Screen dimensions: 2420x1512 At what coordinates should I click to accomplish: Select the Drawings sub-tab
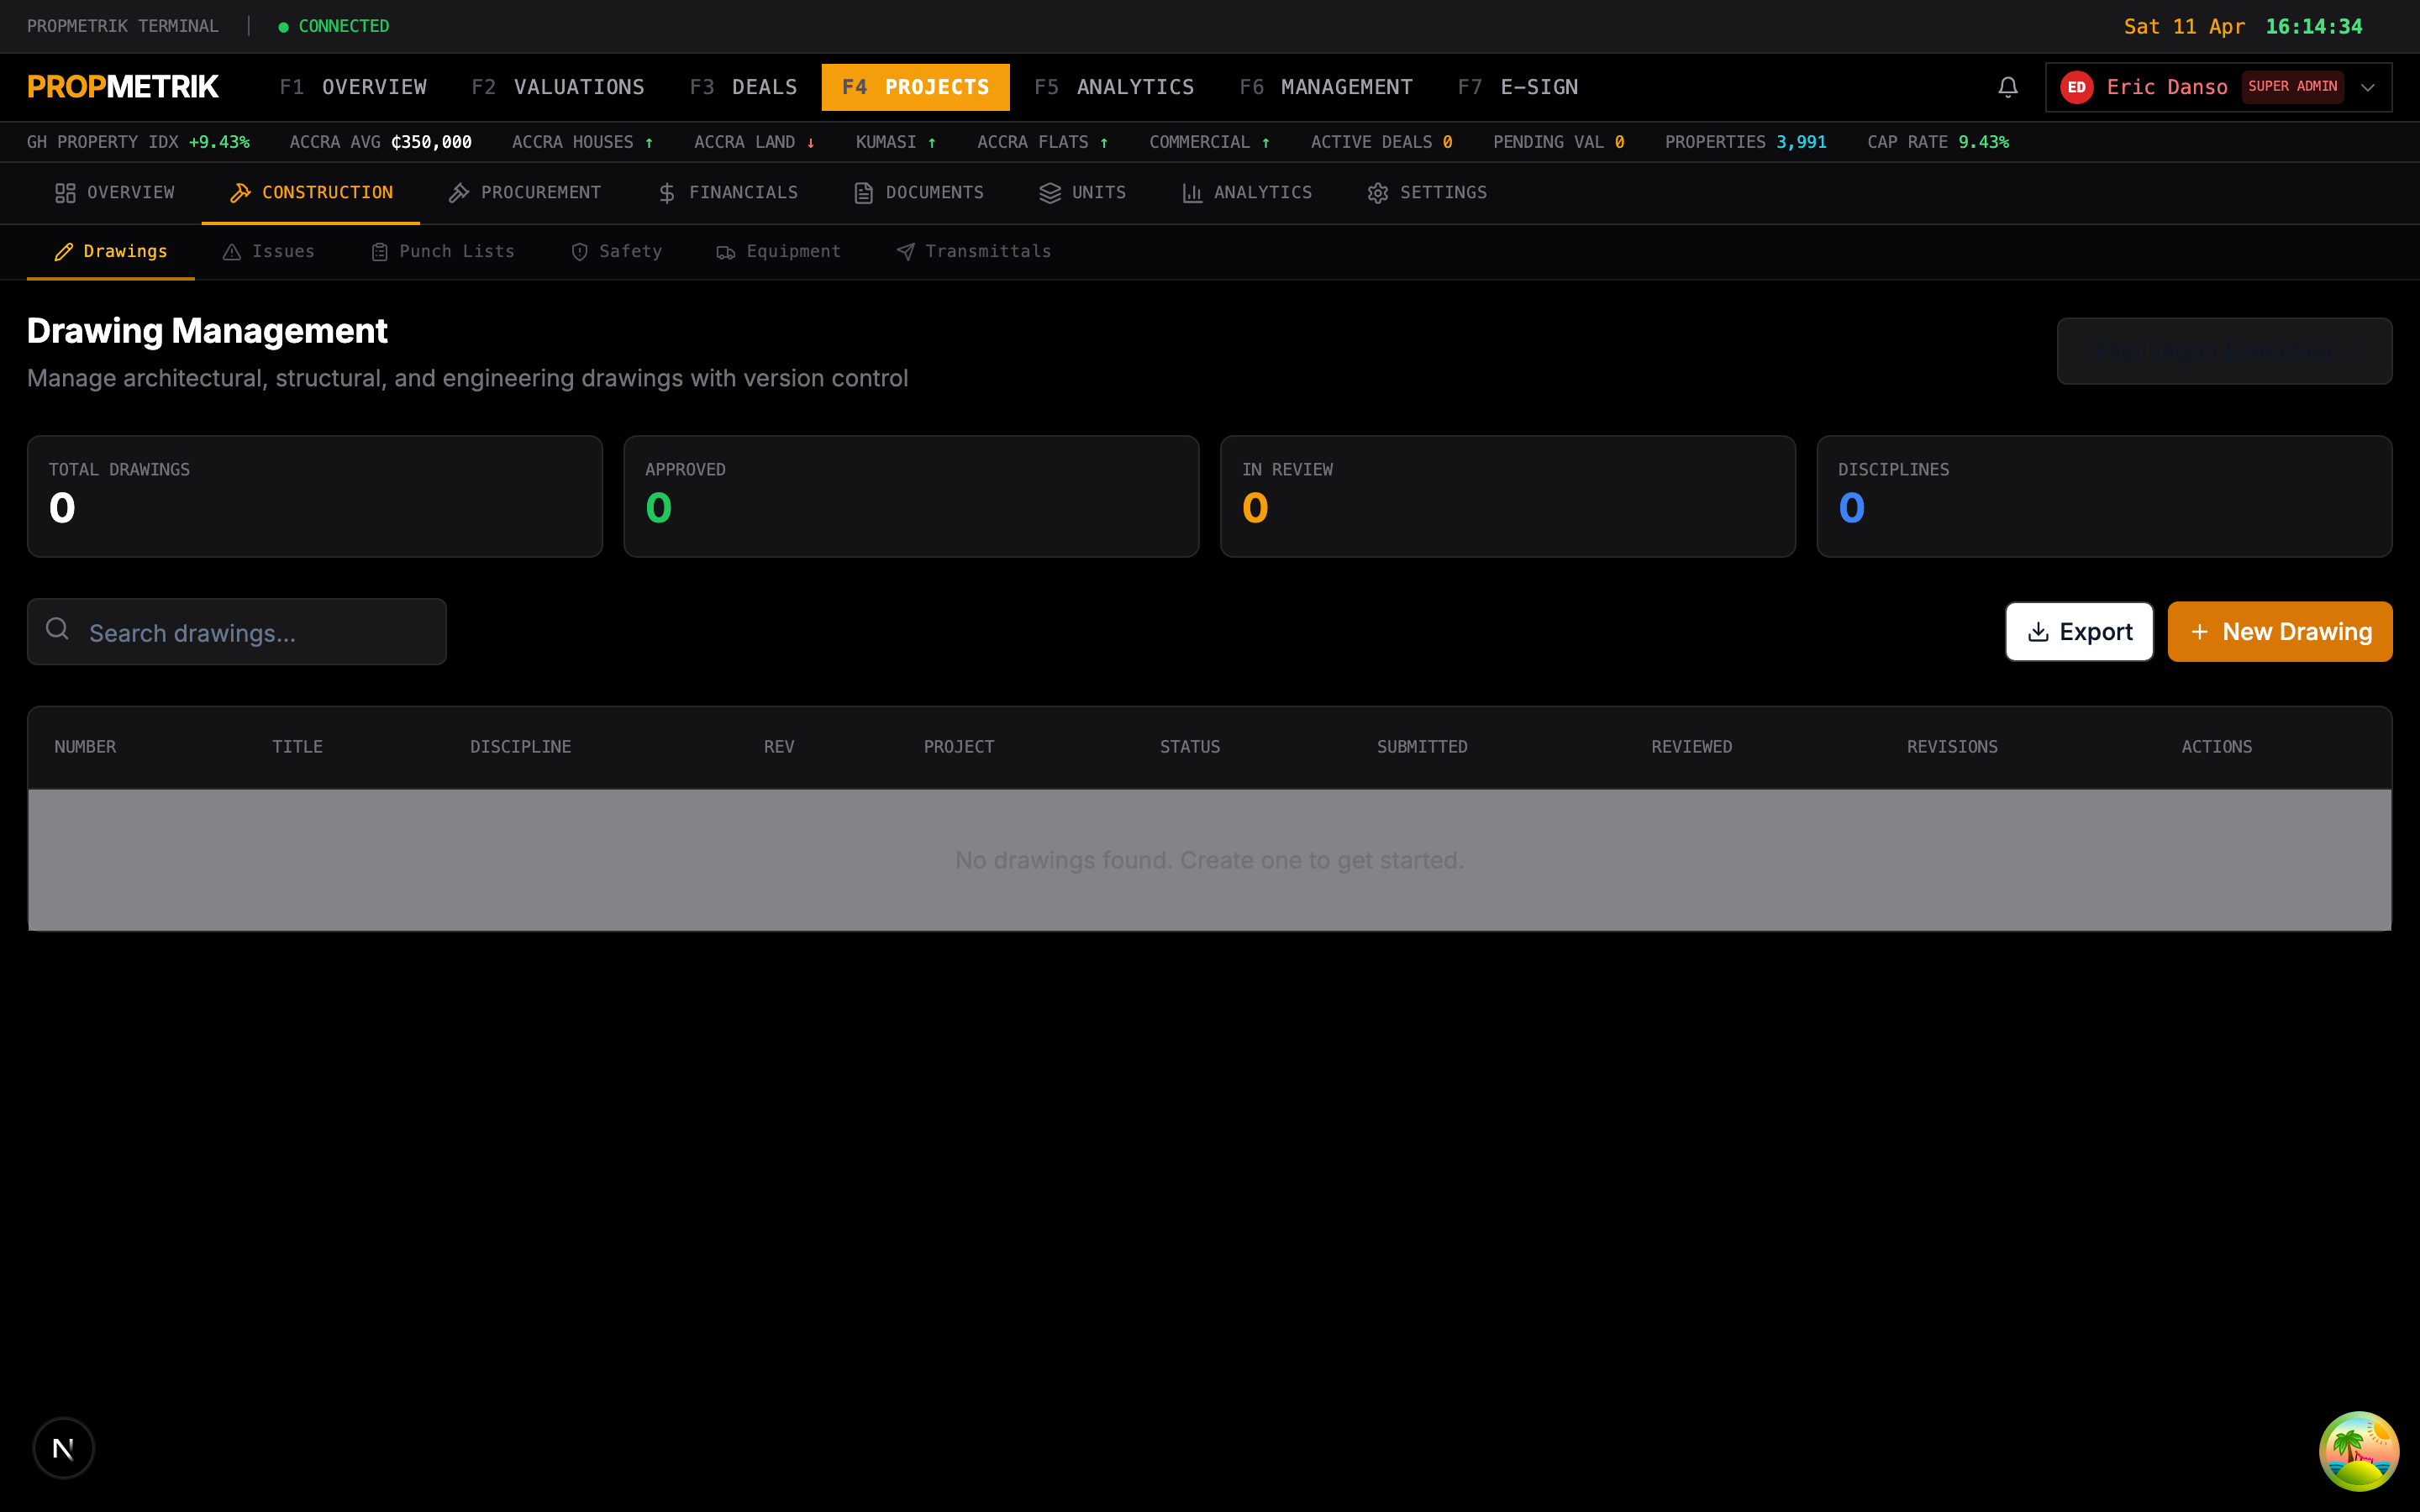(x=110, y=252)
